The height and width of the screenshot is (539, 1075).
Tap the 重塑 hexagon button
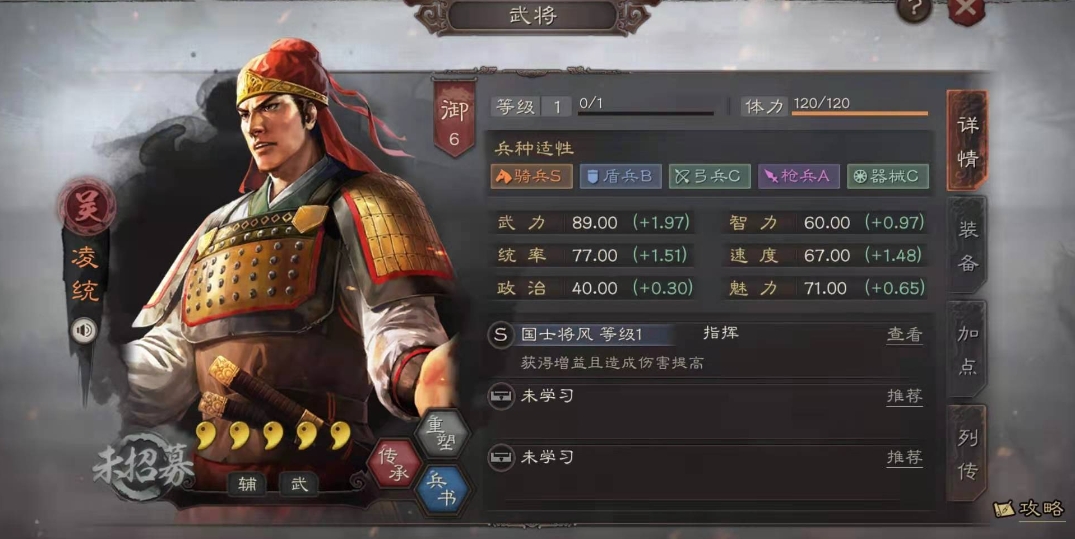(443, 433)
